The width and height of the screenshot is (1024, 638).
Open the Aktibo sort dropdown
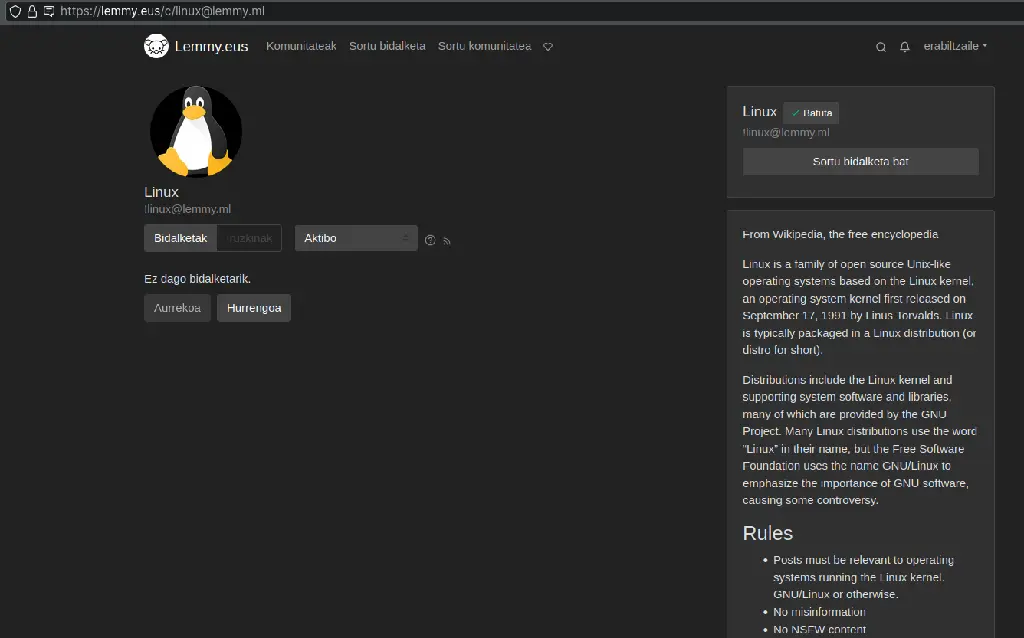tap(356, 238)
